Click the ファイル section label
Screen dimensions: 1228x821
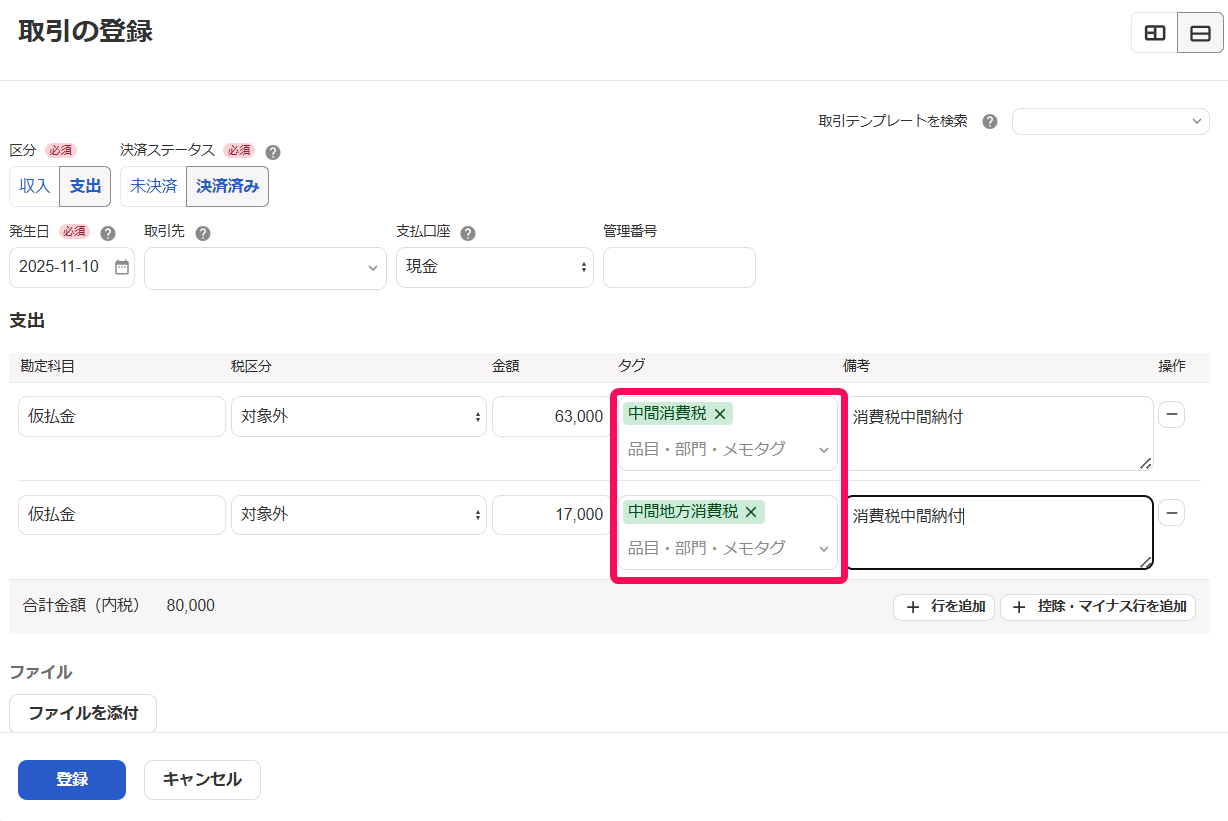point(41,672)
